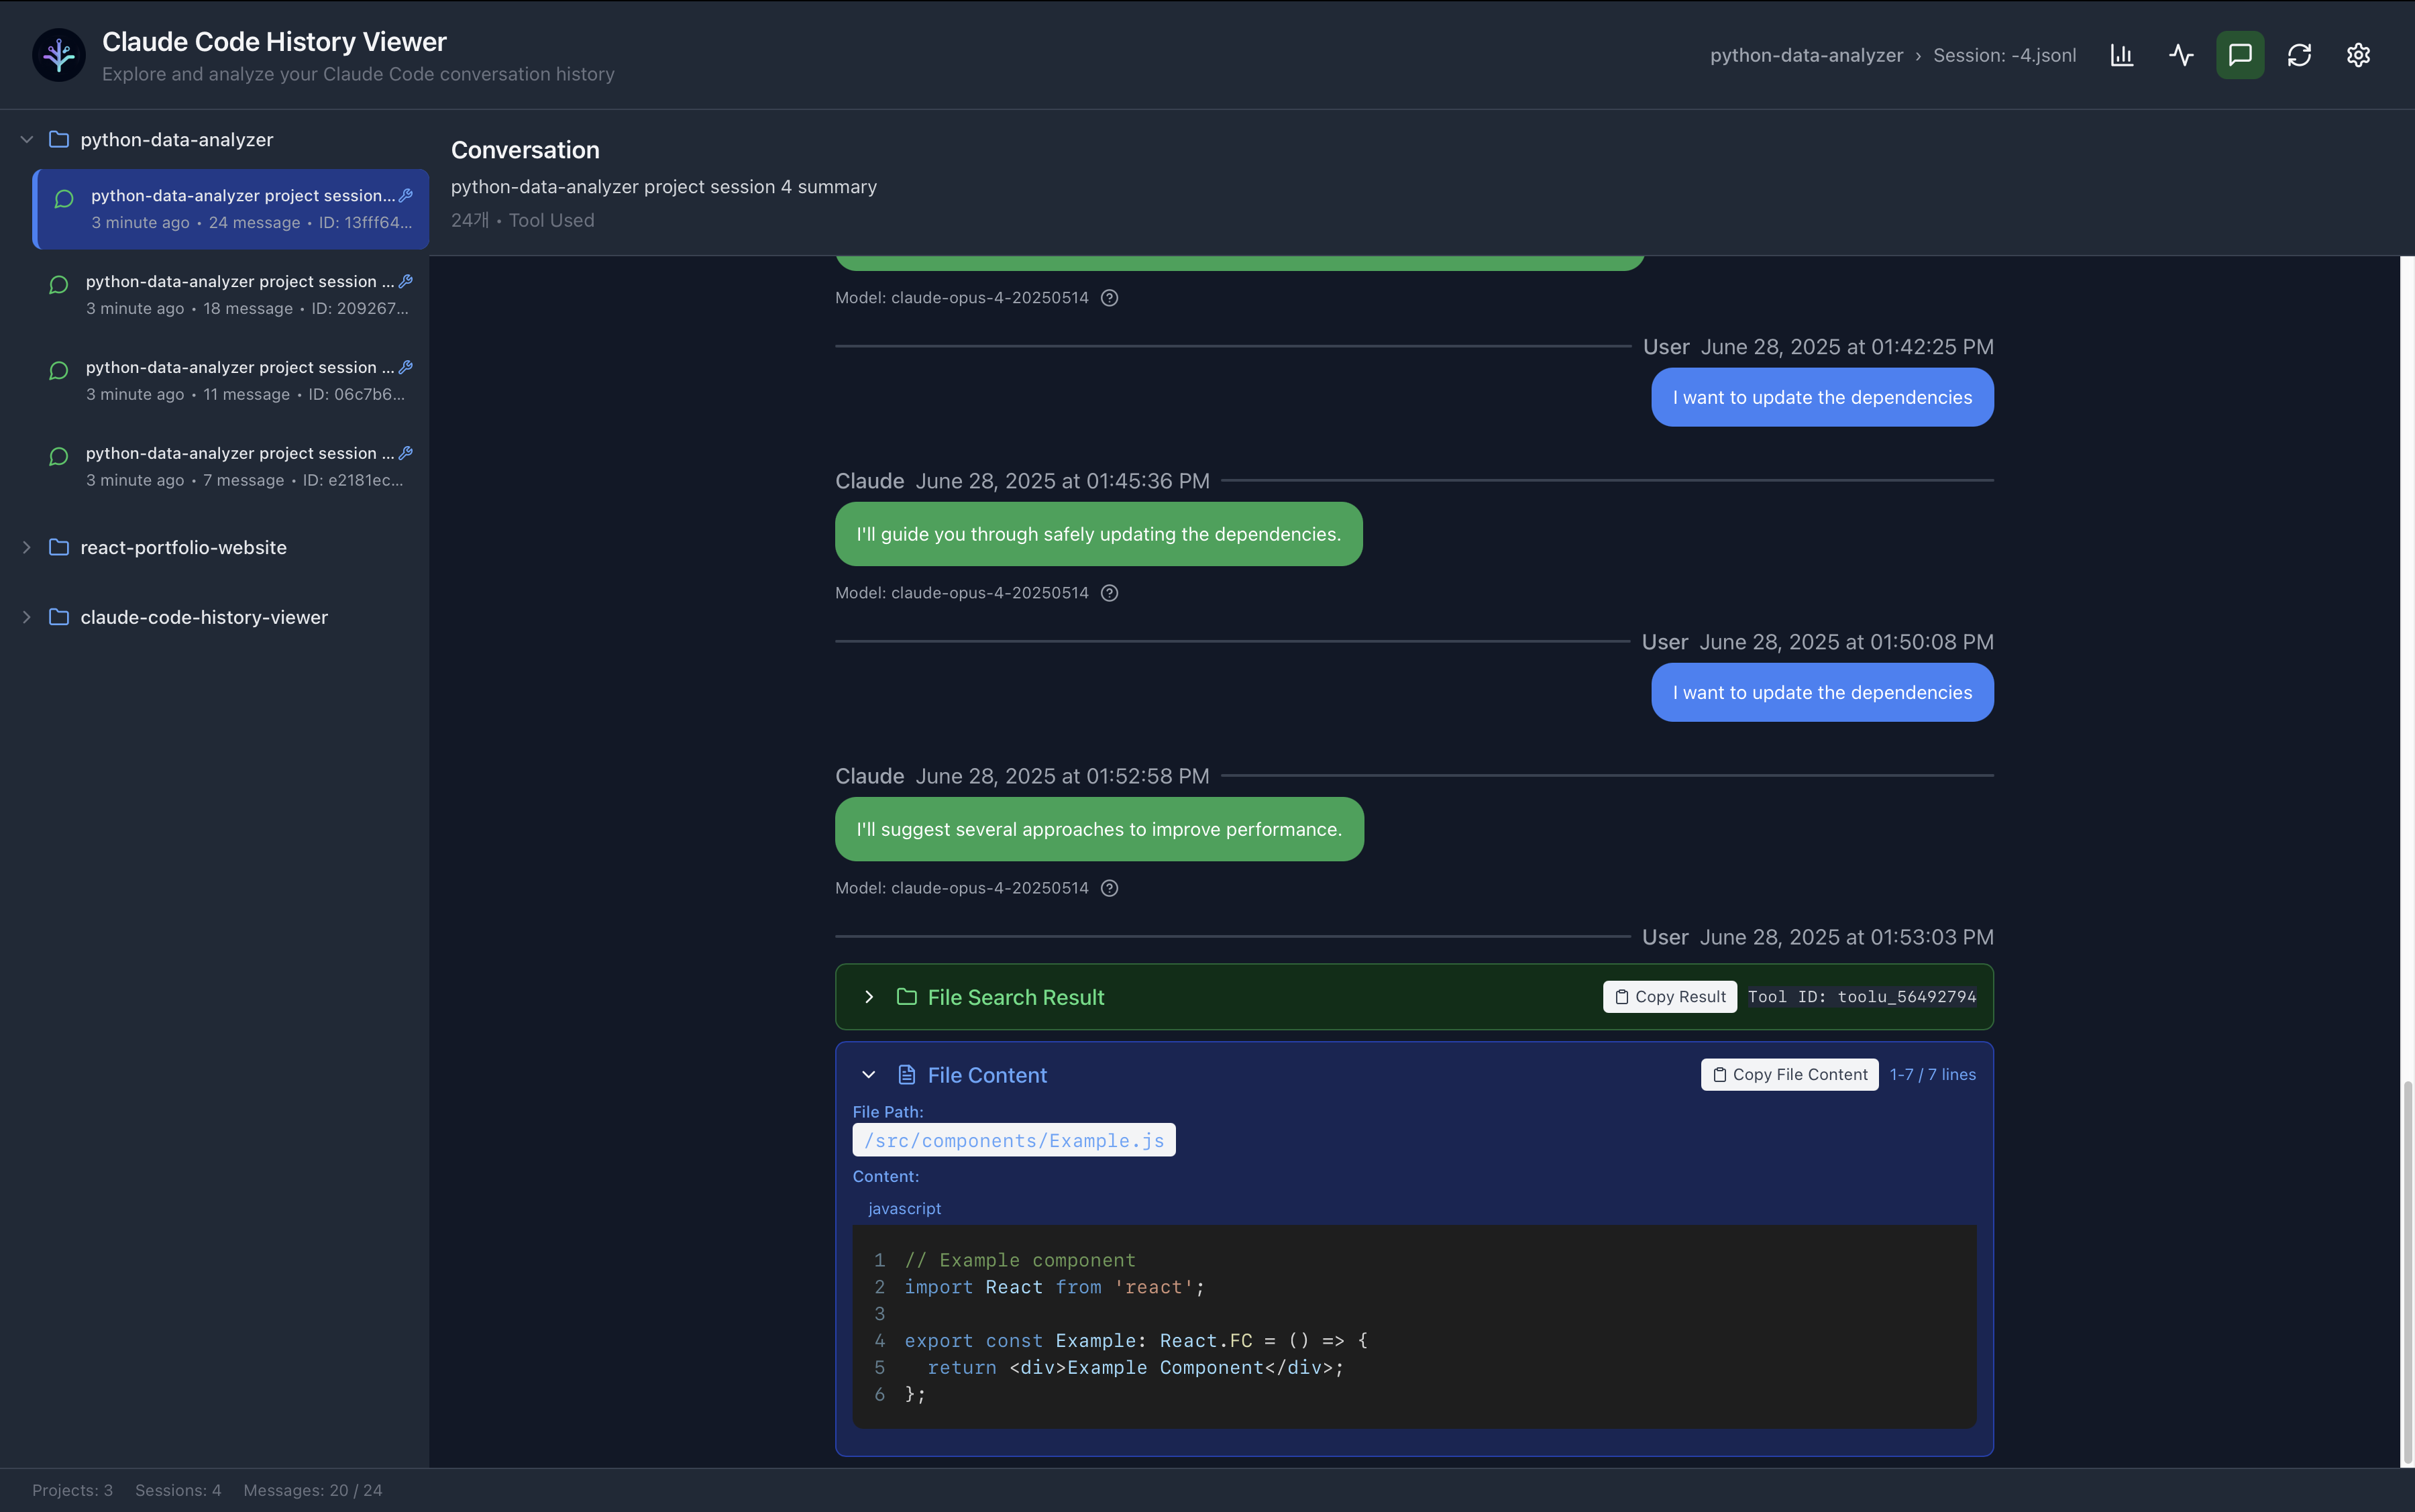Click the refresh icon in header
Image resolution: width=2415 pixels, height=1512 pixels.
tap(2299, 55)
